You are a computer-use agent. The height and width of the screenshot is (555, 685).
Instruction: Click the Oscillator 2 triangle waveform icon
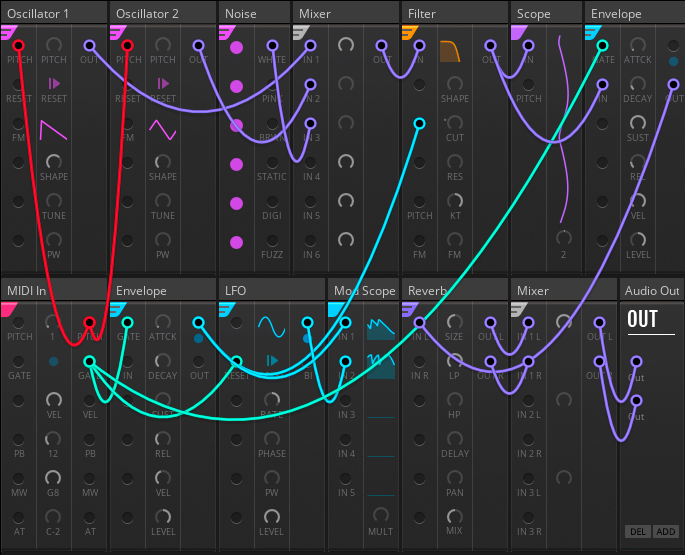[163, 129]
